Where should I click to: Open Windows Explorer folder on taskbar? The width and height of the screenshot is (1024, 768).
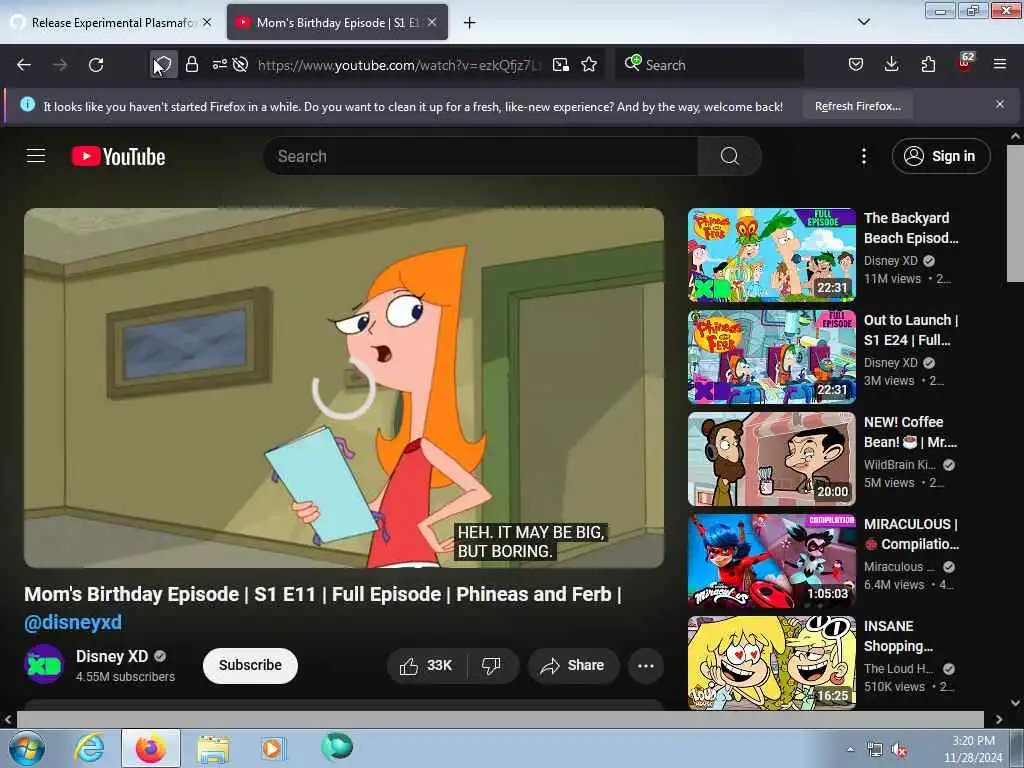(213, 748)
